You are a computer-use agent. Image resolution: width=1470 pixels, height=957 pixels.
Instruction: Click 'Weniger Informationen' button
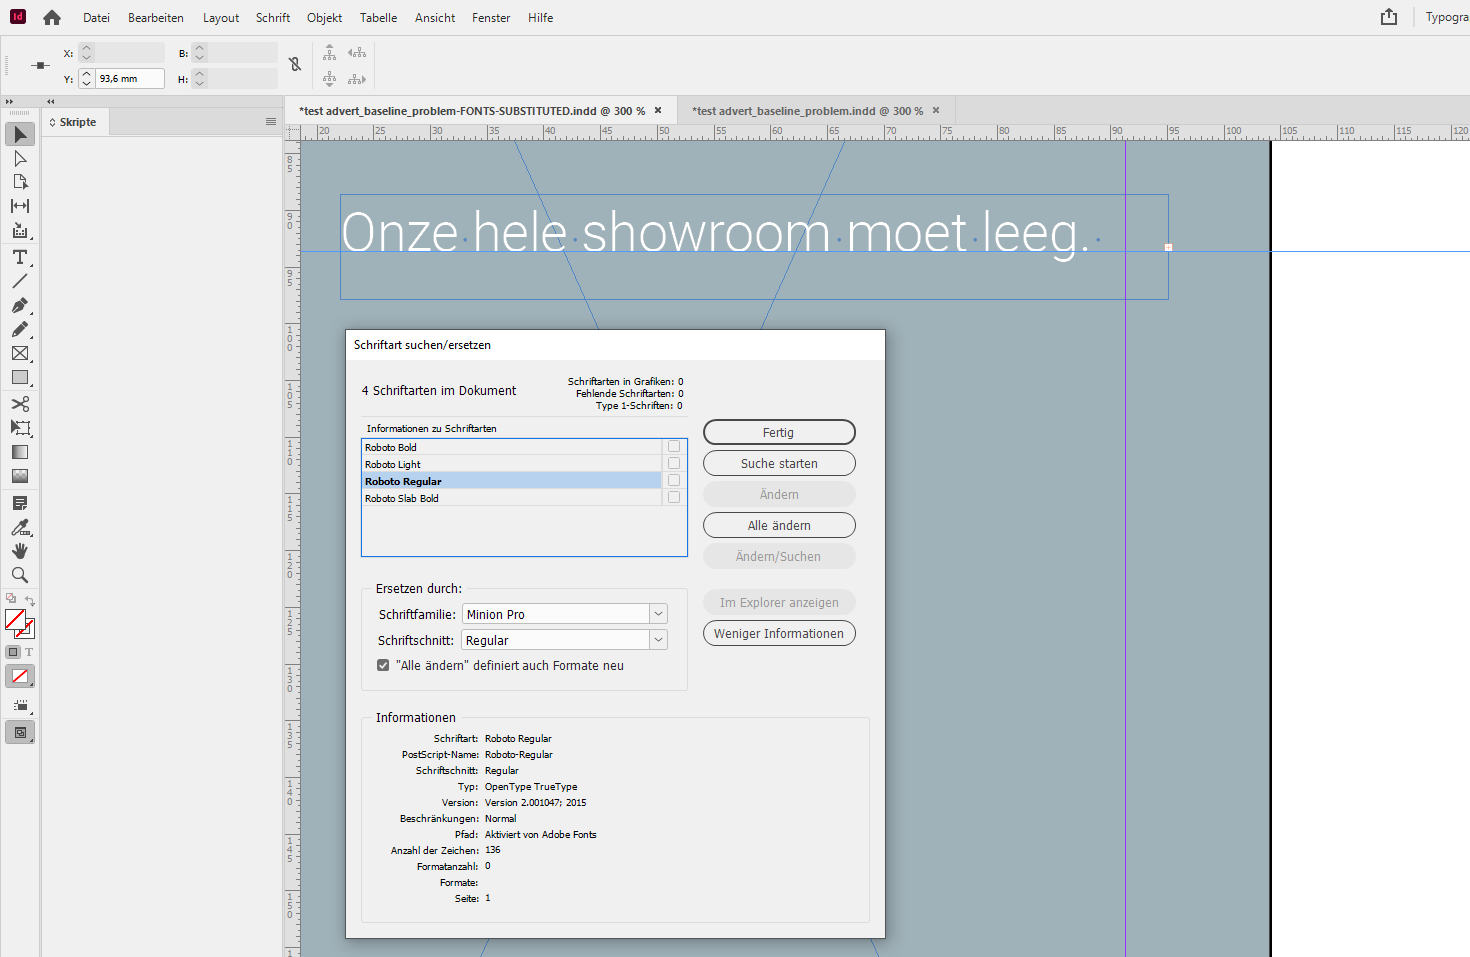point(779,633)
